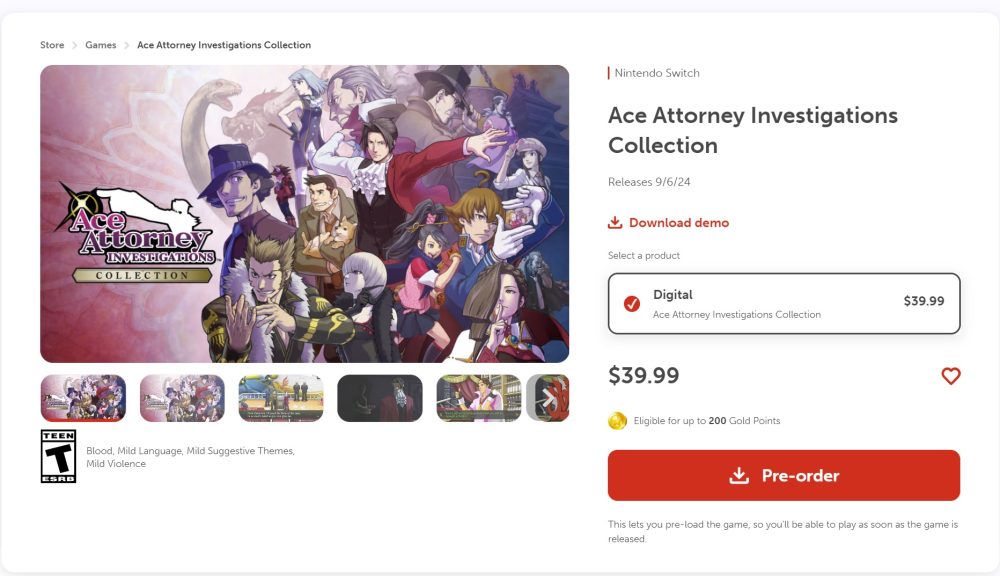View the third gameplay screenshot thumbnail
The width and height of the screenshot is (1000, 576).
[281, 398]
